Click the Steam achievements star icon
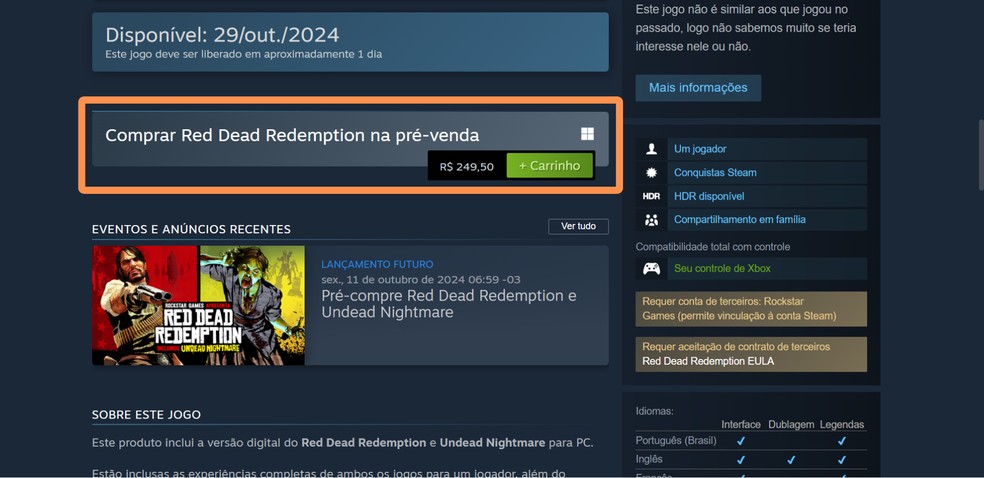The width and height of the screenshot is (984, 478). pos(651,173)
